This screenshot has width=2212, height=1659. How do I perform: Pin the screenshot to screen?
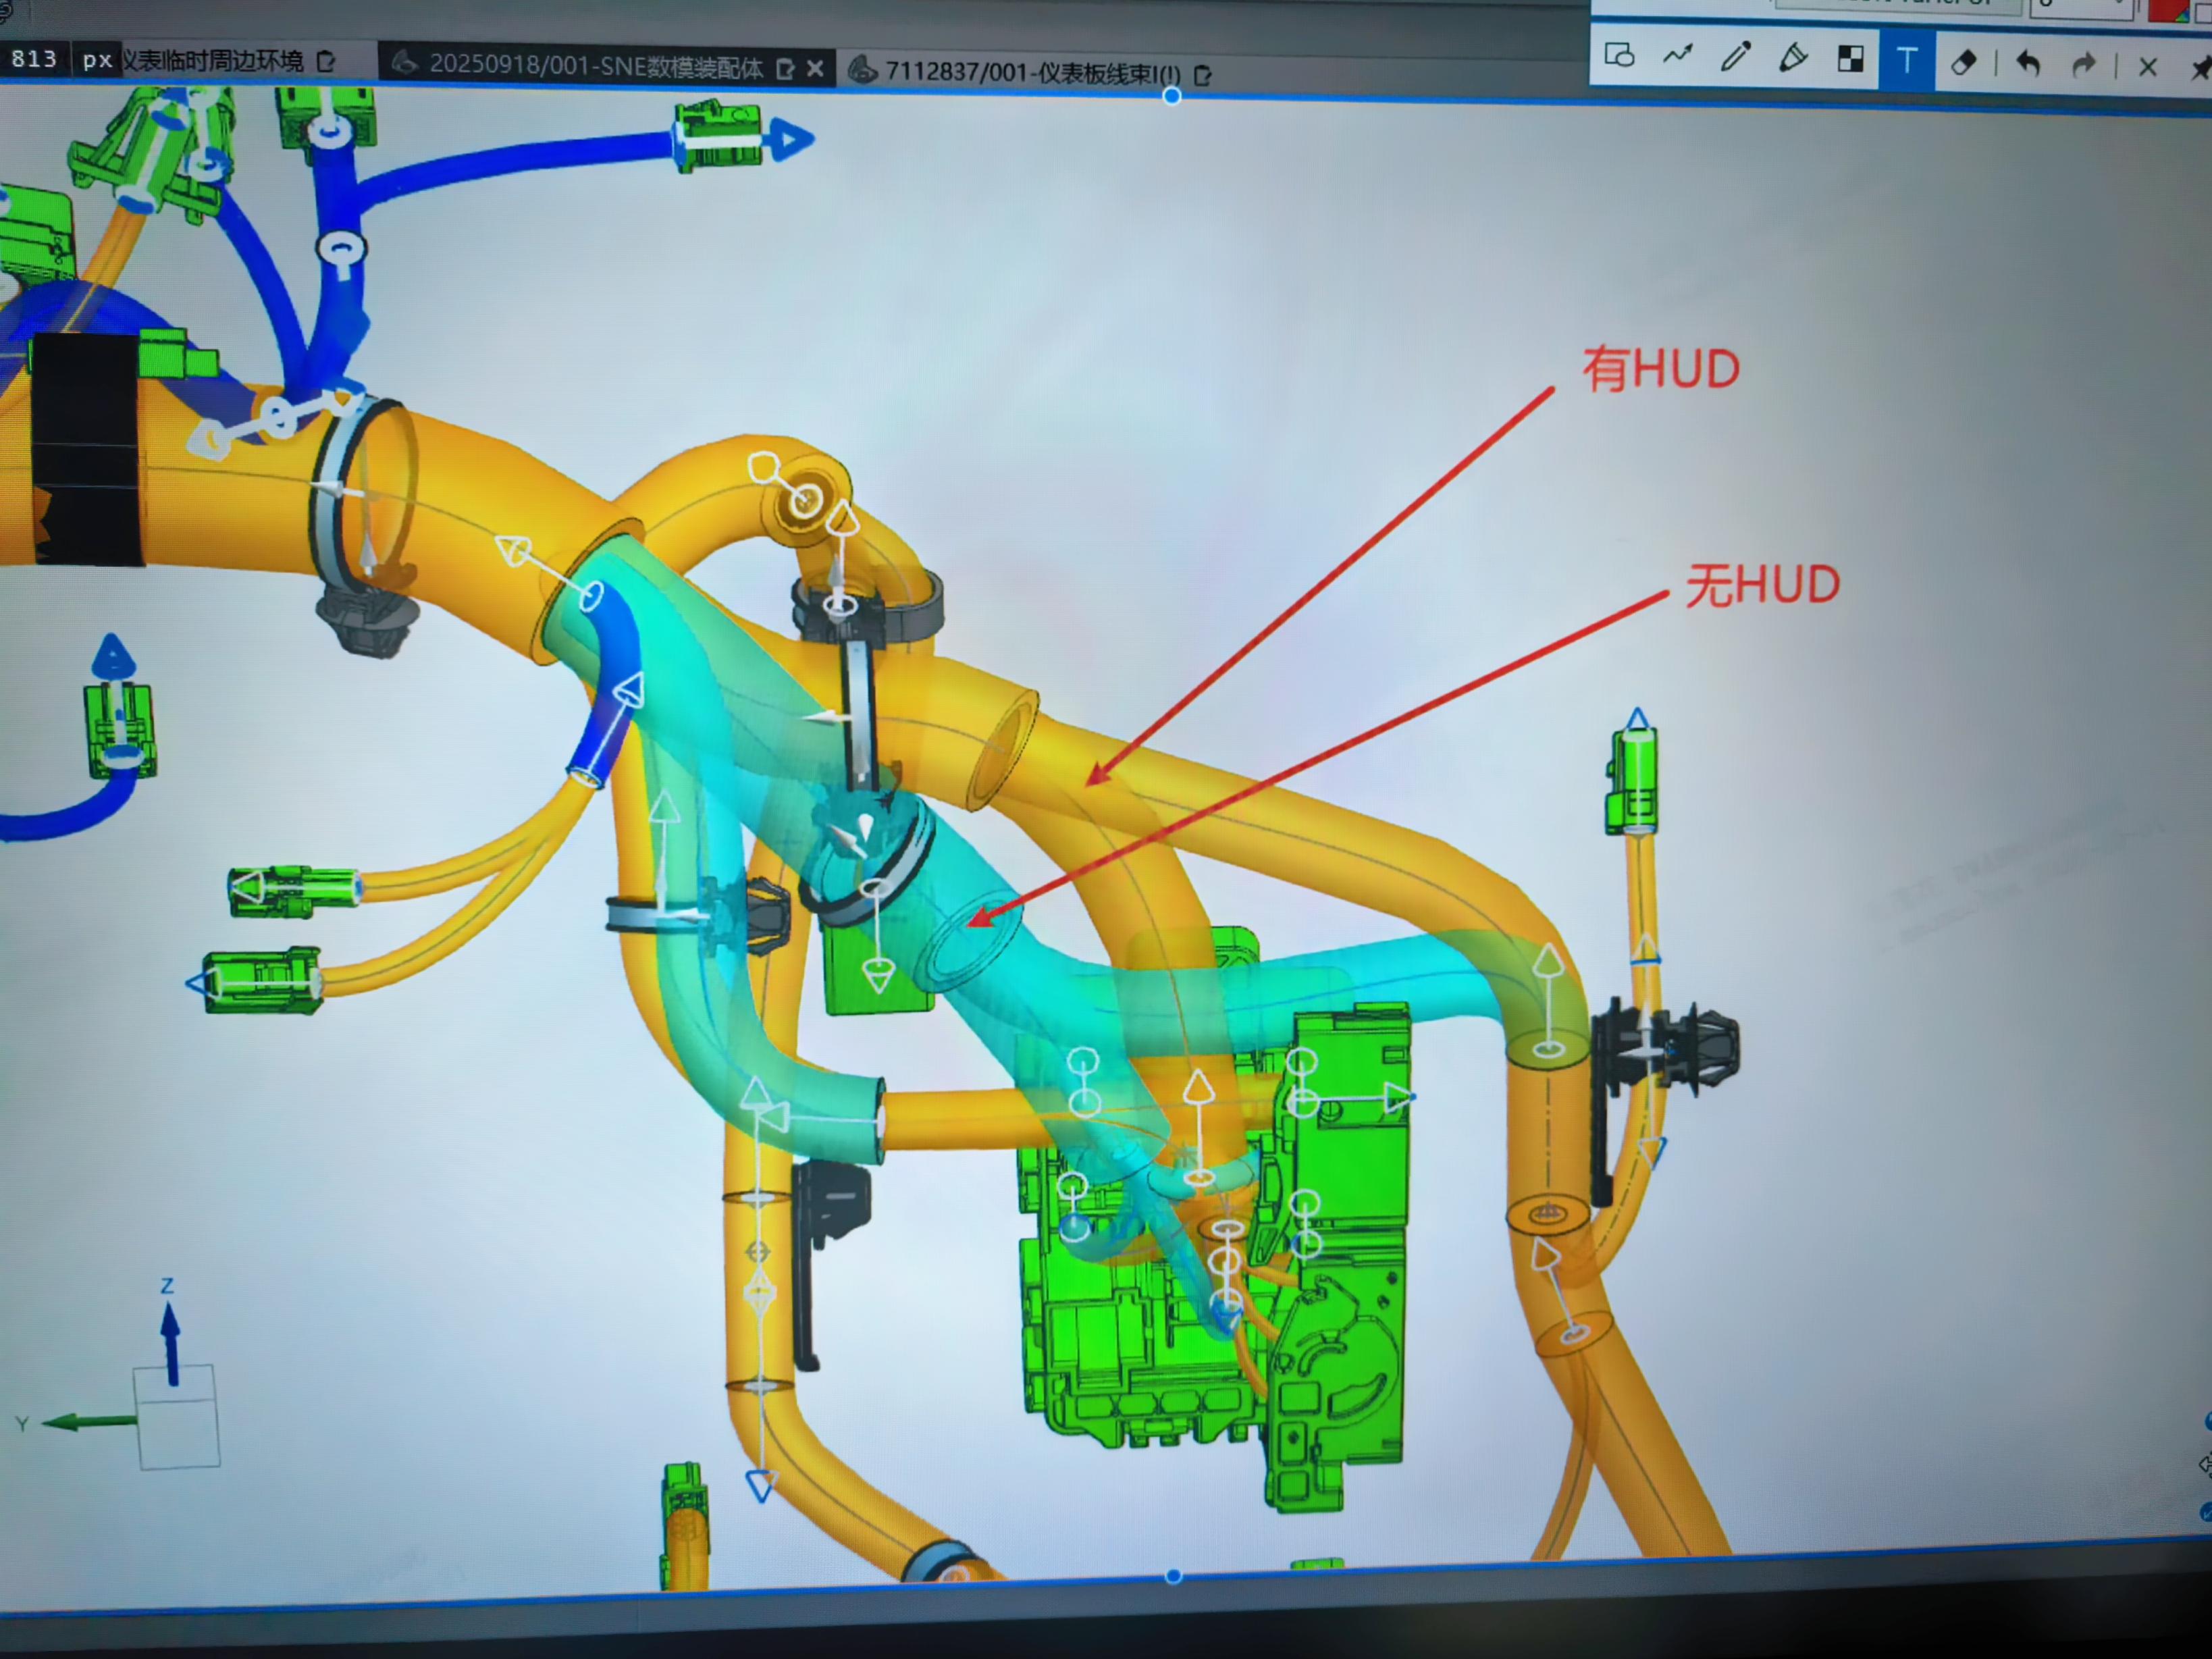pos(2201,69)
